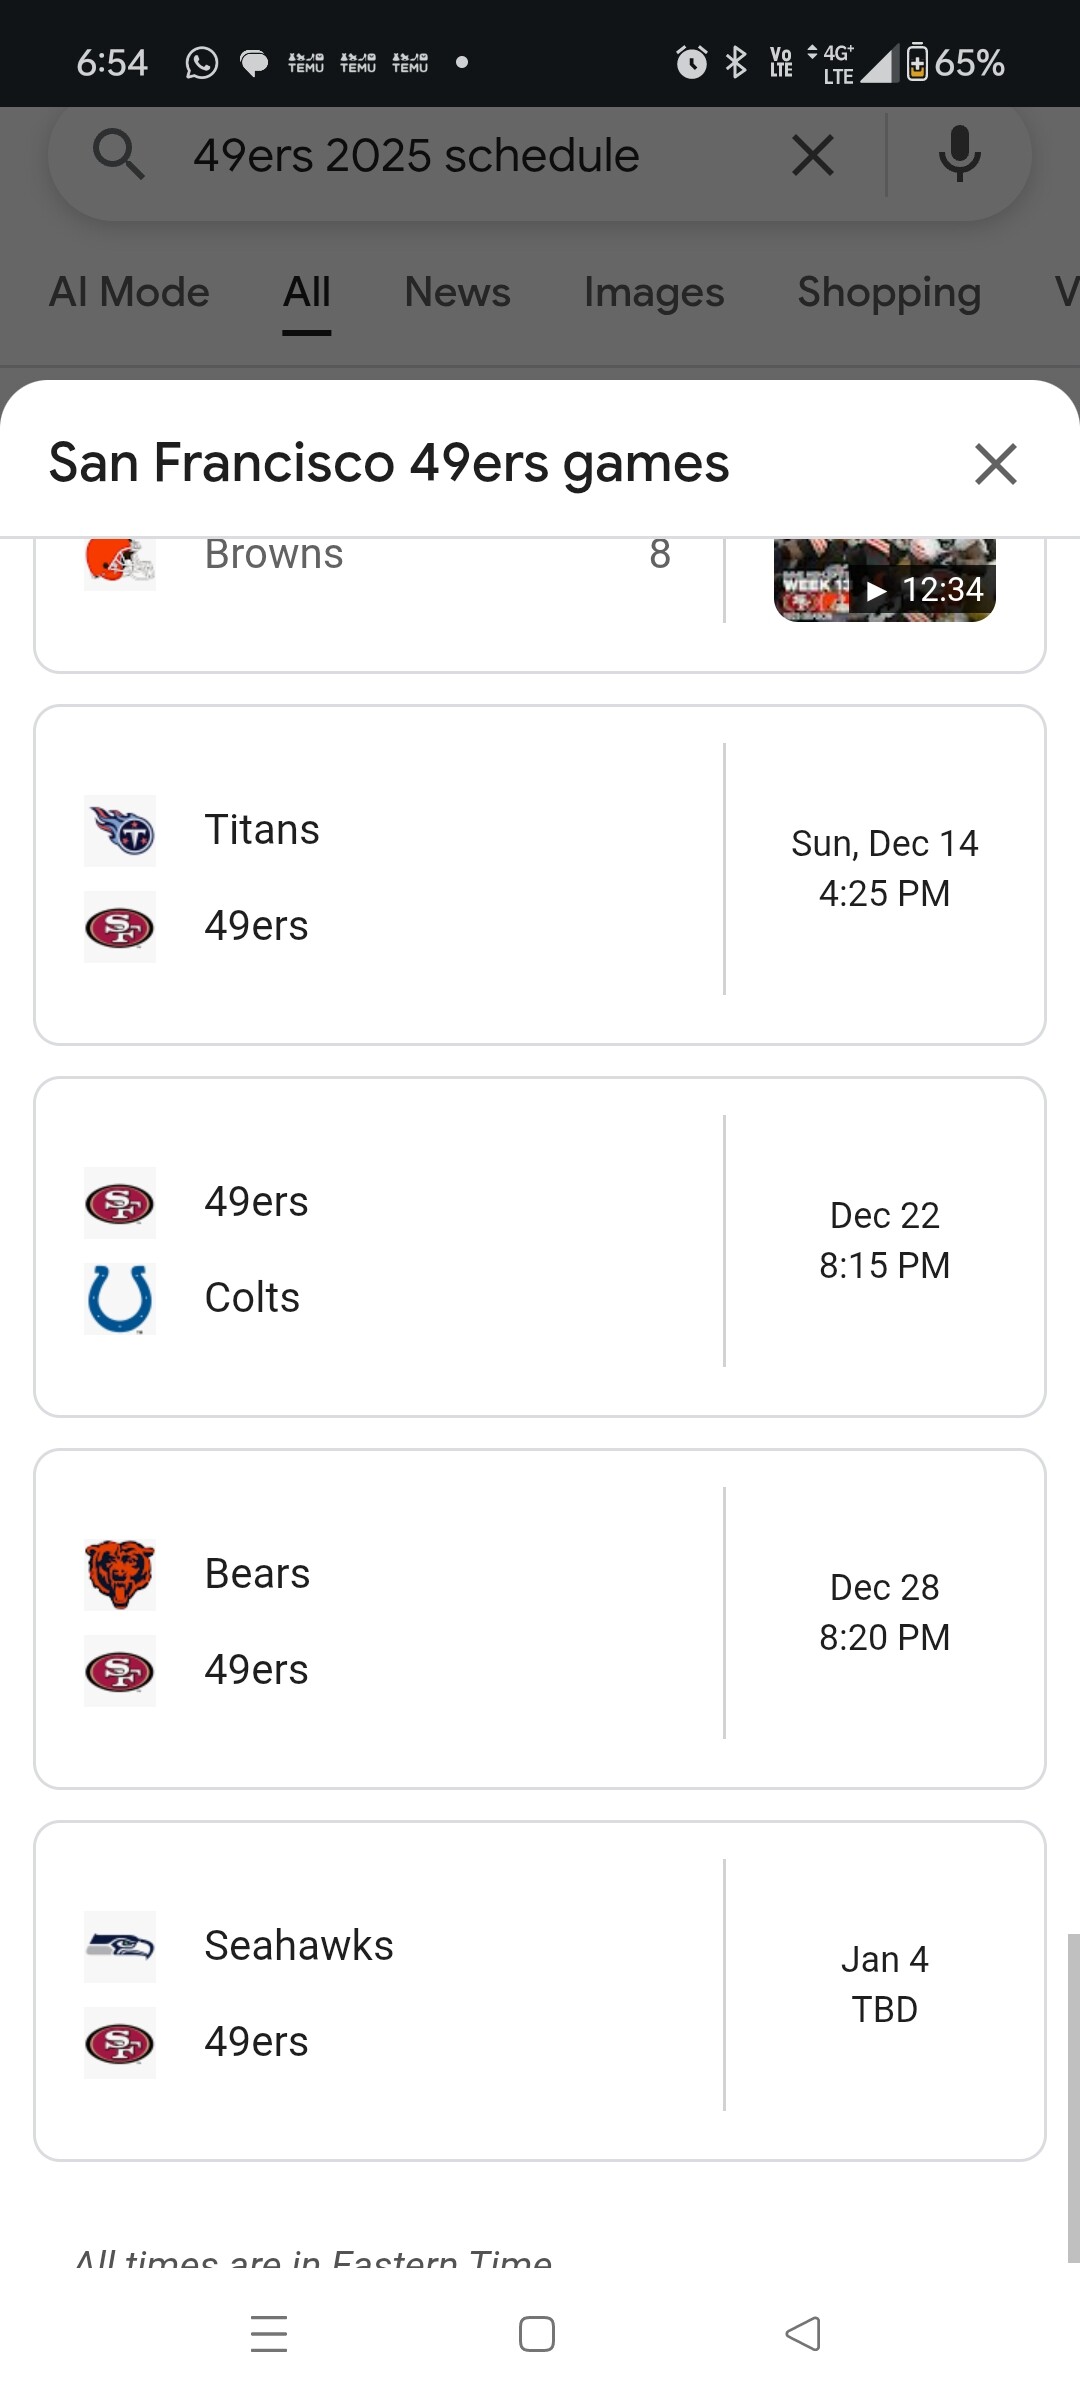Open the Shopping tab
1080x2400 pixels.
click(889, 292)
